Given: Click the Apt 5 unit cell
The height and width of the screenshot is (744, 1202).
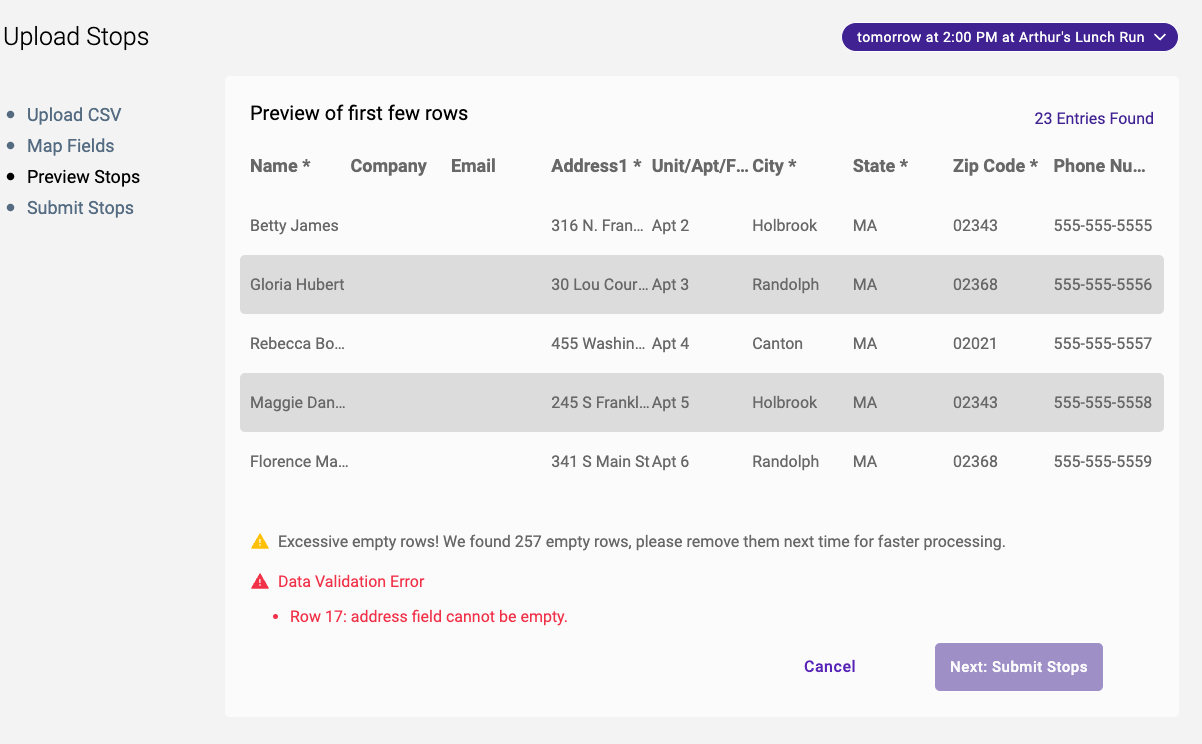Looking at the screenshot, I should (670, 403).
